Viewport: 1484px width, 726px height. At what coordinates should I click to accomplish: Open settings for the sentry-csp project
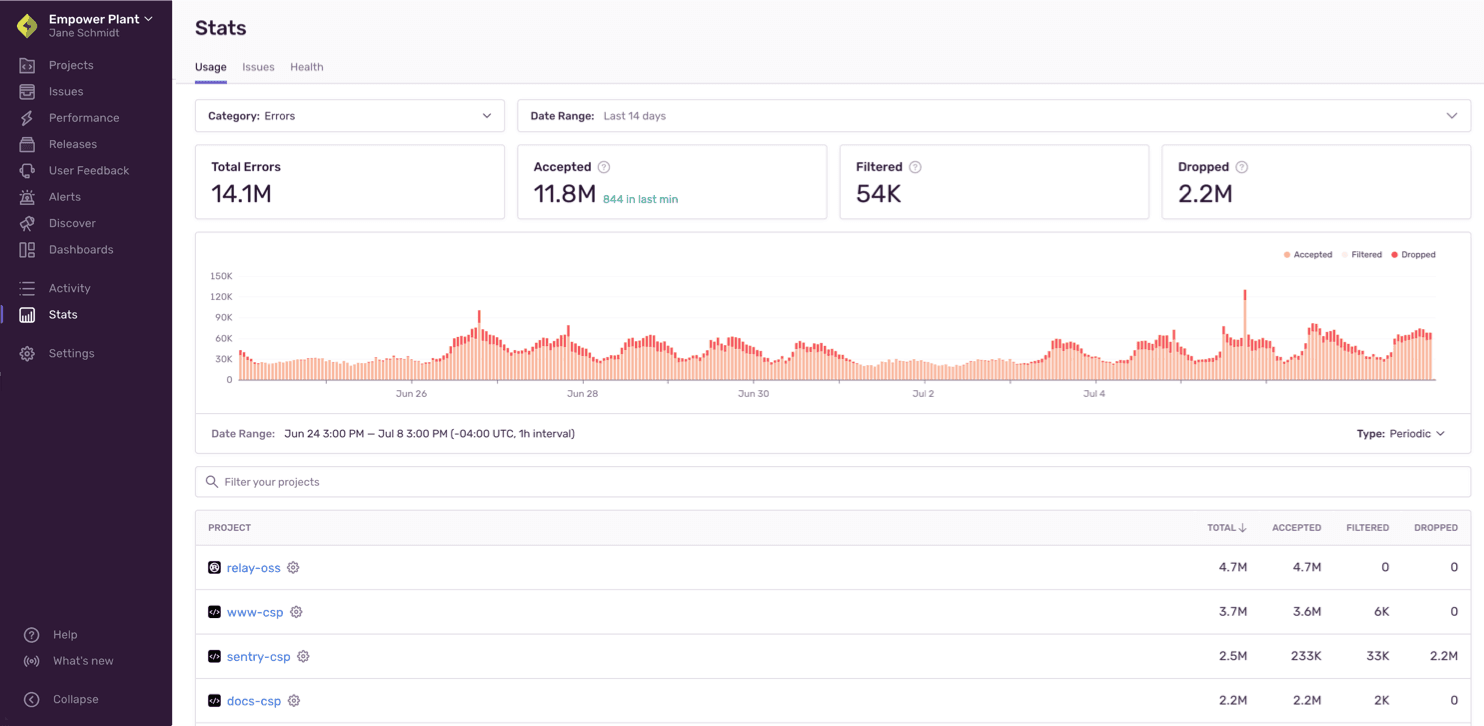303,656
